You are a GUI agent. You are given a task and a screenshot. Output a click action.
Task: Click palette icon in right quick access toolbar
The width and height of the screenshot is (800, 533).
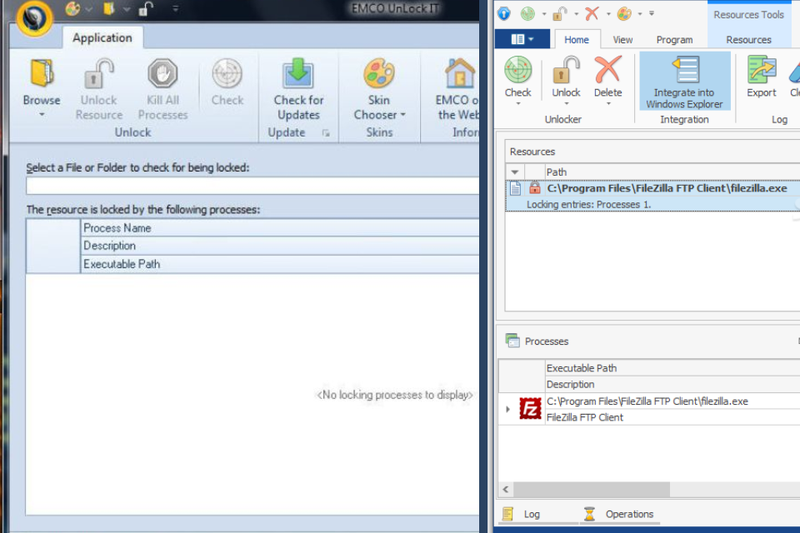(624, 13)
